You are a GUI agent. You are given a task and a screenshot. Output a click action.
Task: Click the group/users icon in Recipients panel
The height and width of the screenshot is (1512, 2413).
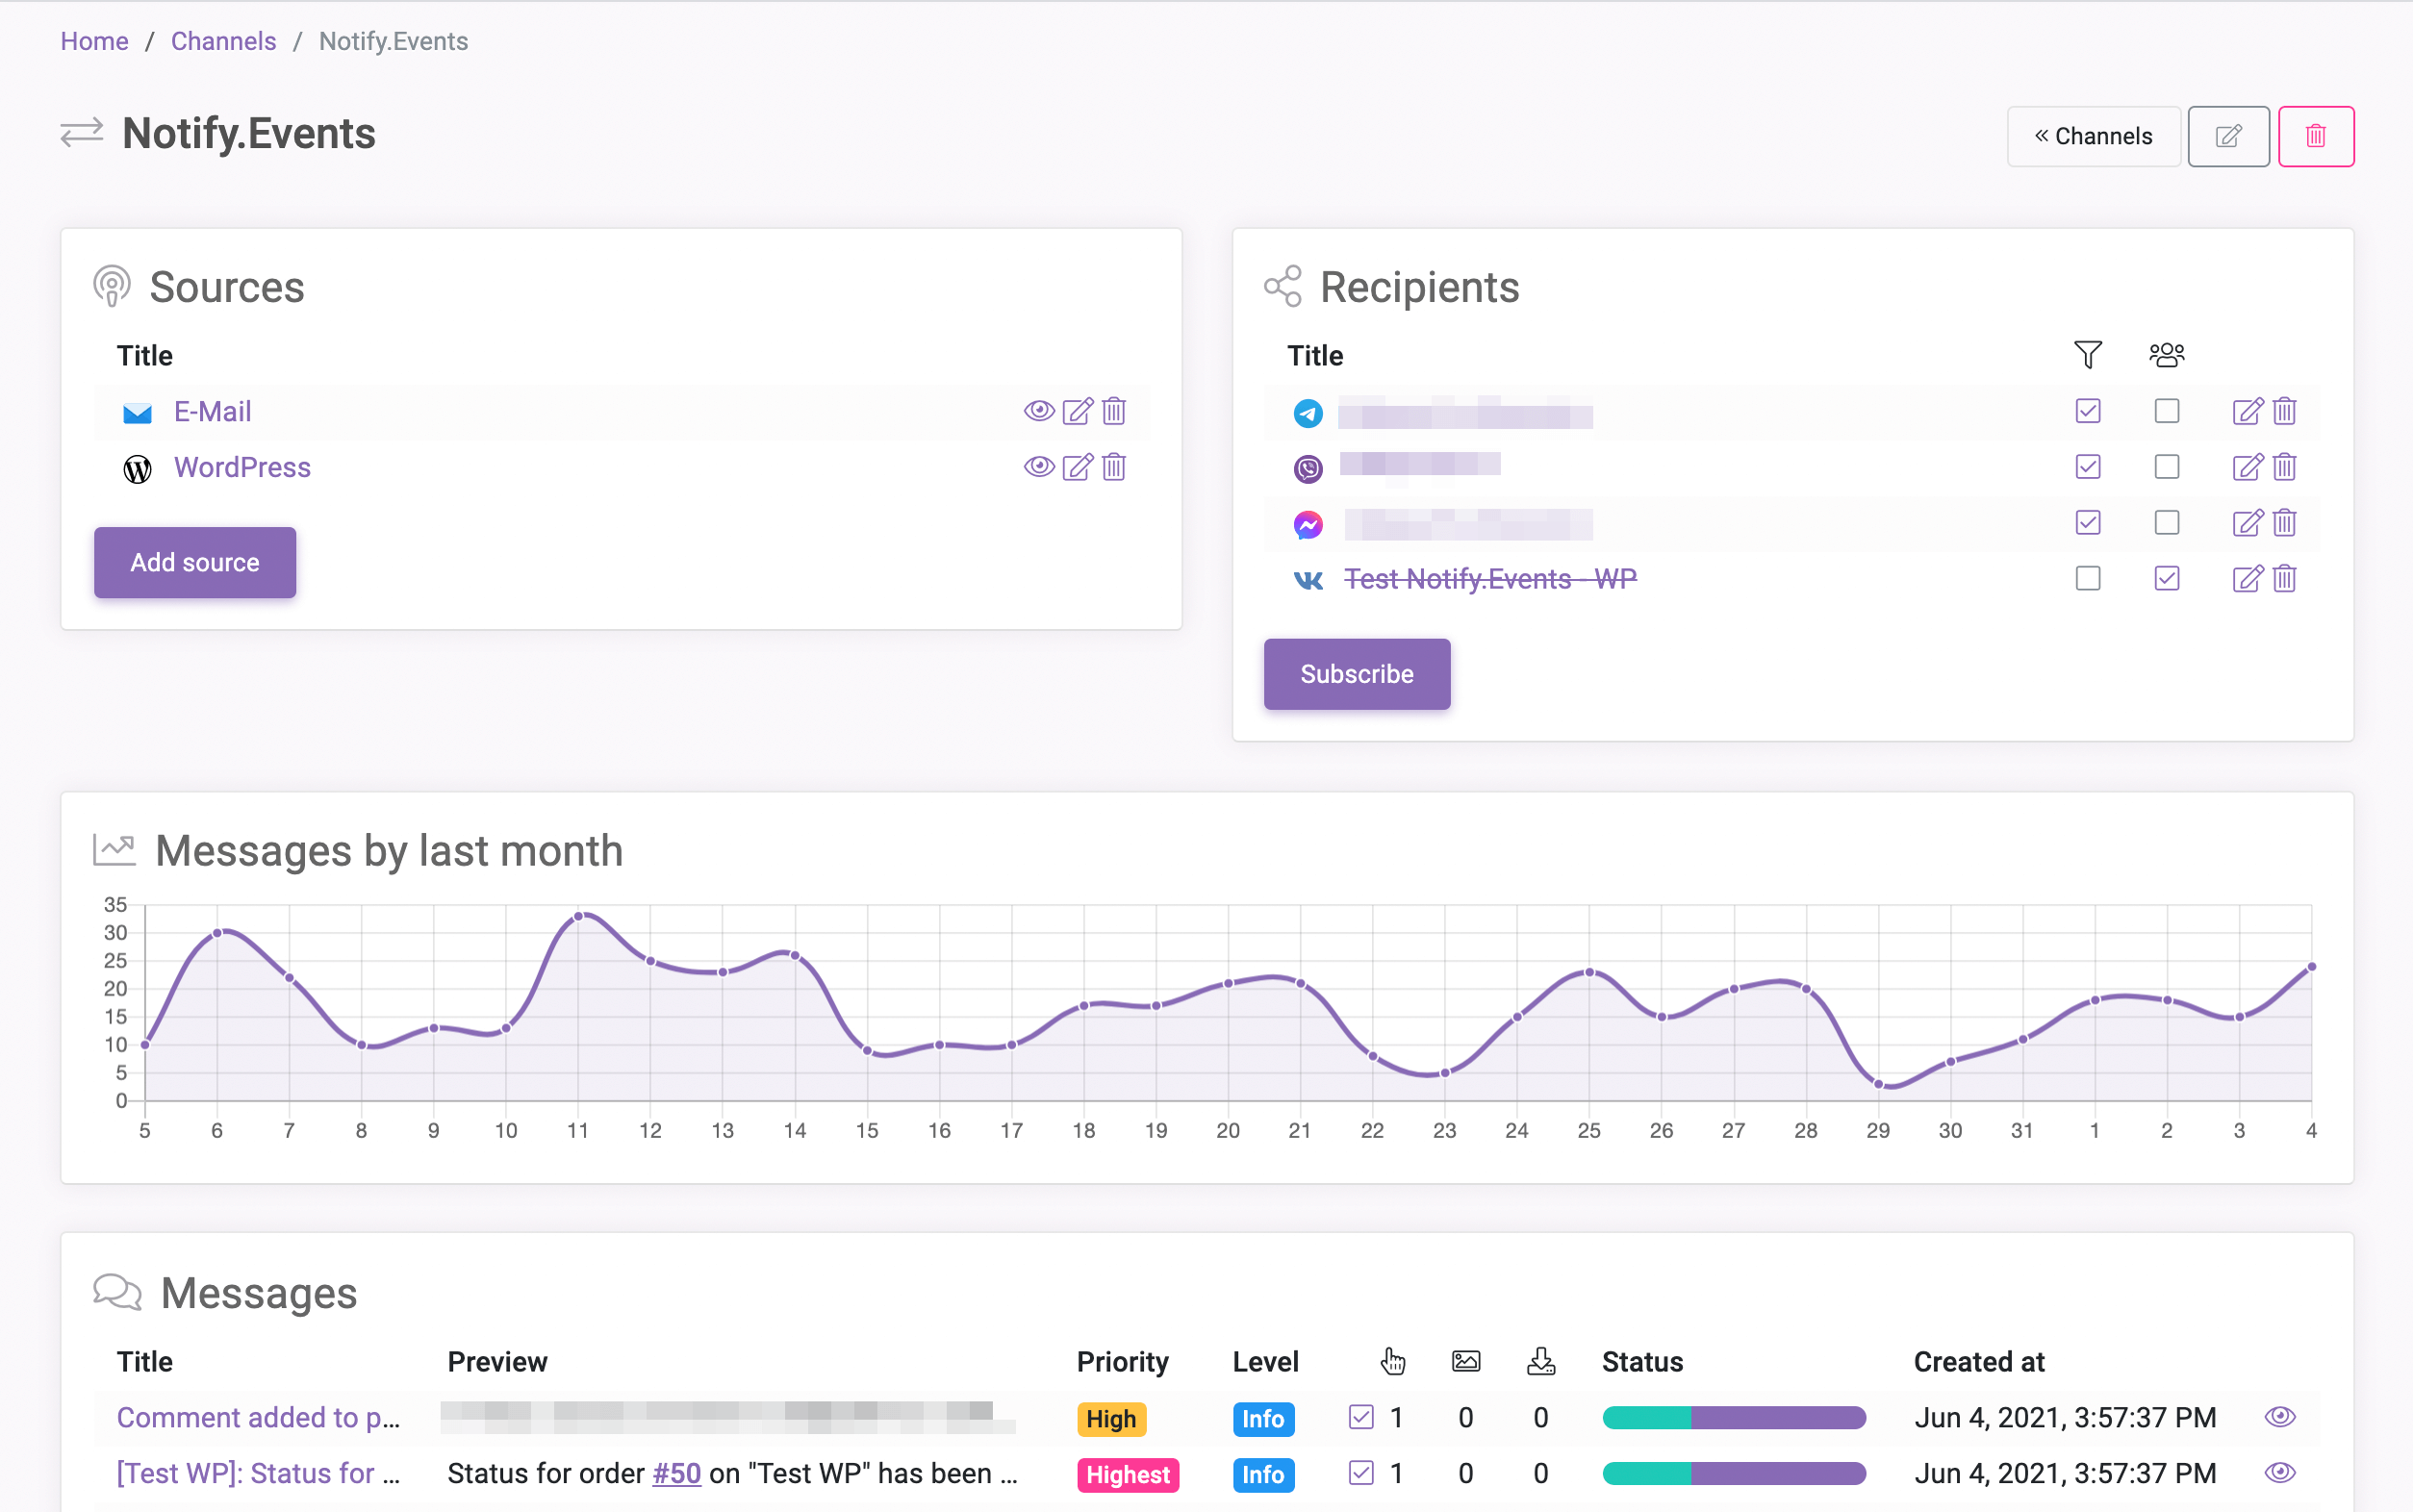pos(2166,354)
